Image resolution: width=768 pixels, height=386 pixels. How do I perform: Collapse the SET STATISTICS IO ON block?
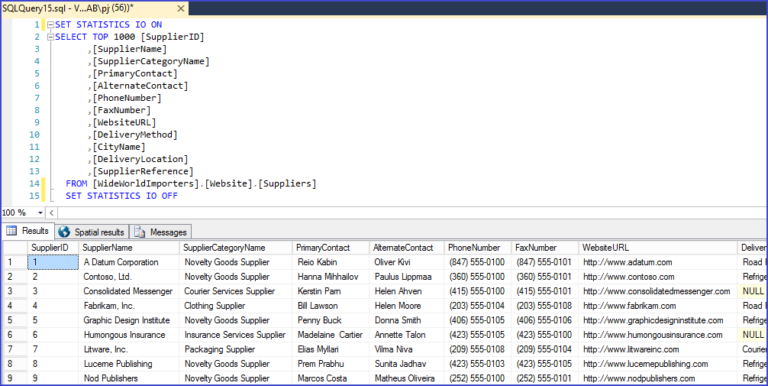[x=50, y=25]
